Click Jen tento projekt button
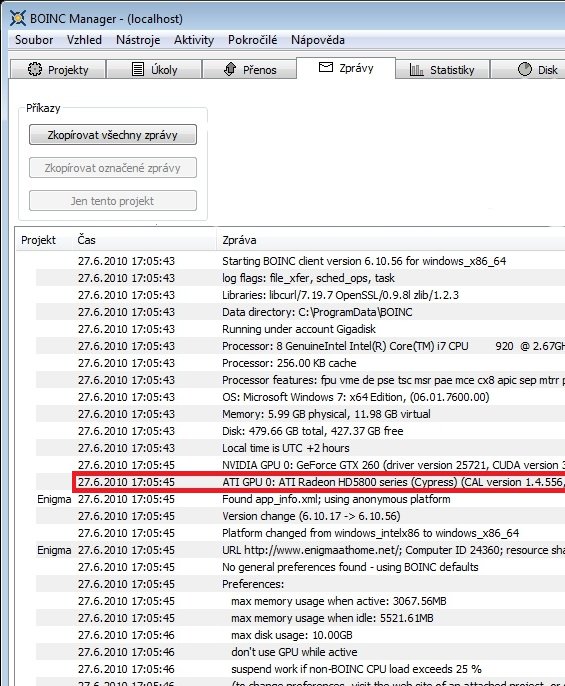 click(x=113, y=201)
